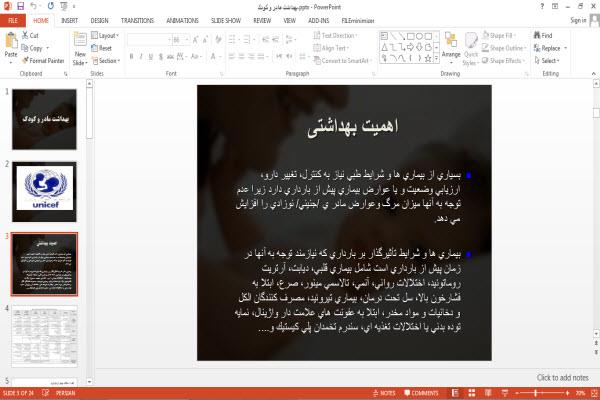Click the Paste icon

(11, 40)
